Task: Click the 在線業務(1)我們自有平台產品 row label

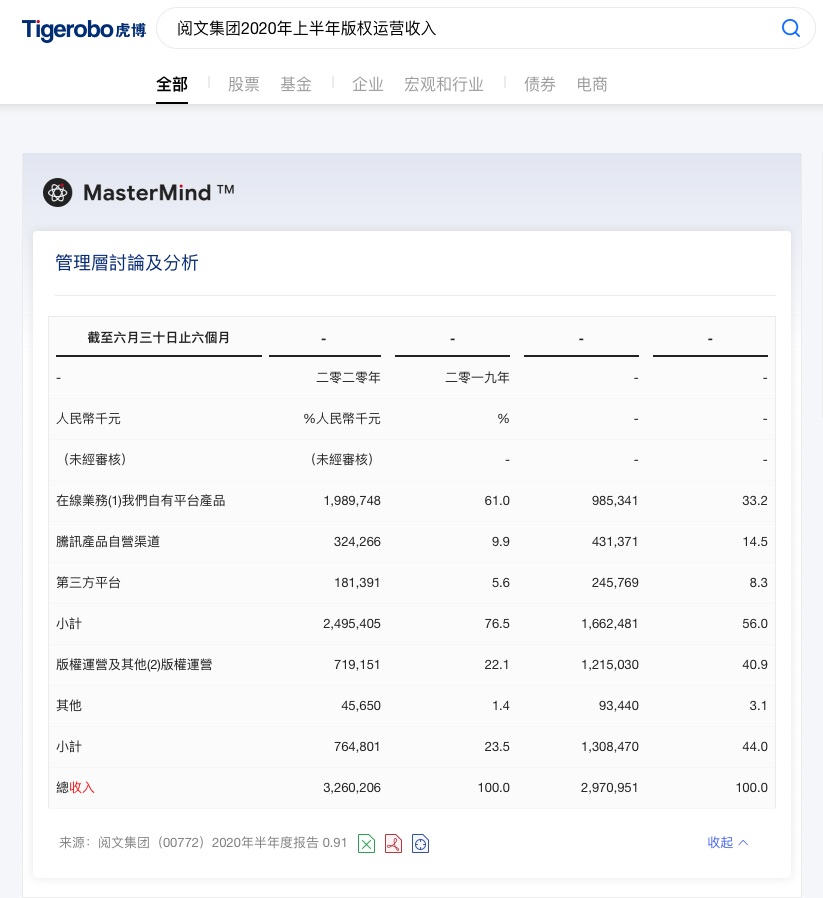Action: [x=140, y=501]
